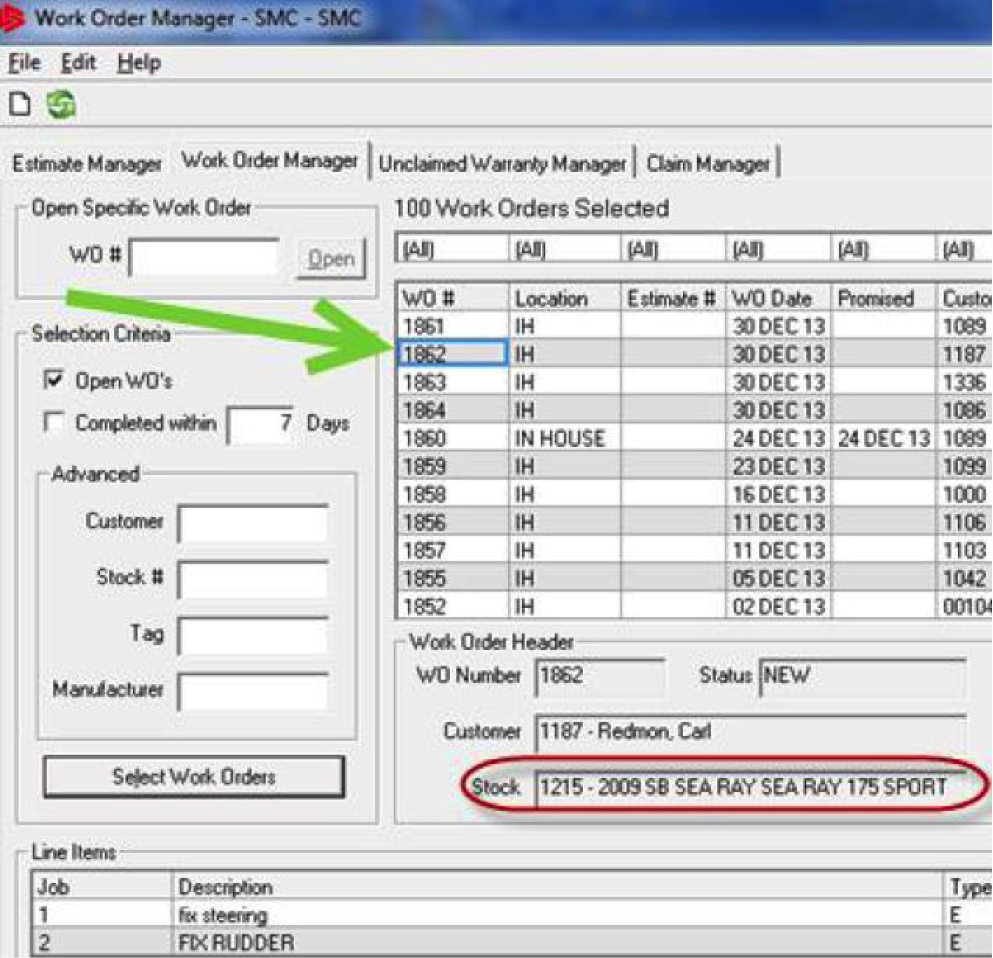Select work order row 1856
Screen dimensions: 993x958
click(694, 522)
